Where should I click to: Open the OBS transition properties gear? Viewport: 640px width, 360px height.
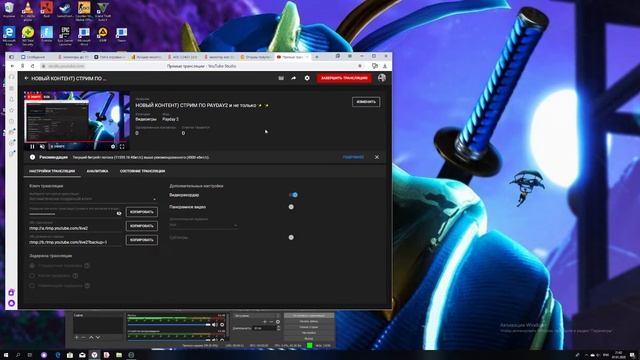[278, 322]
